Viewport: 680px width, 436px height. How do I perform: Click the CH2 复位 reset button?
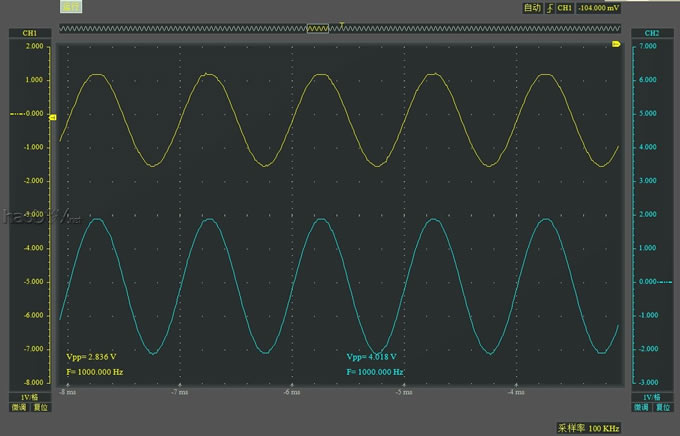[x=662, y=407]
